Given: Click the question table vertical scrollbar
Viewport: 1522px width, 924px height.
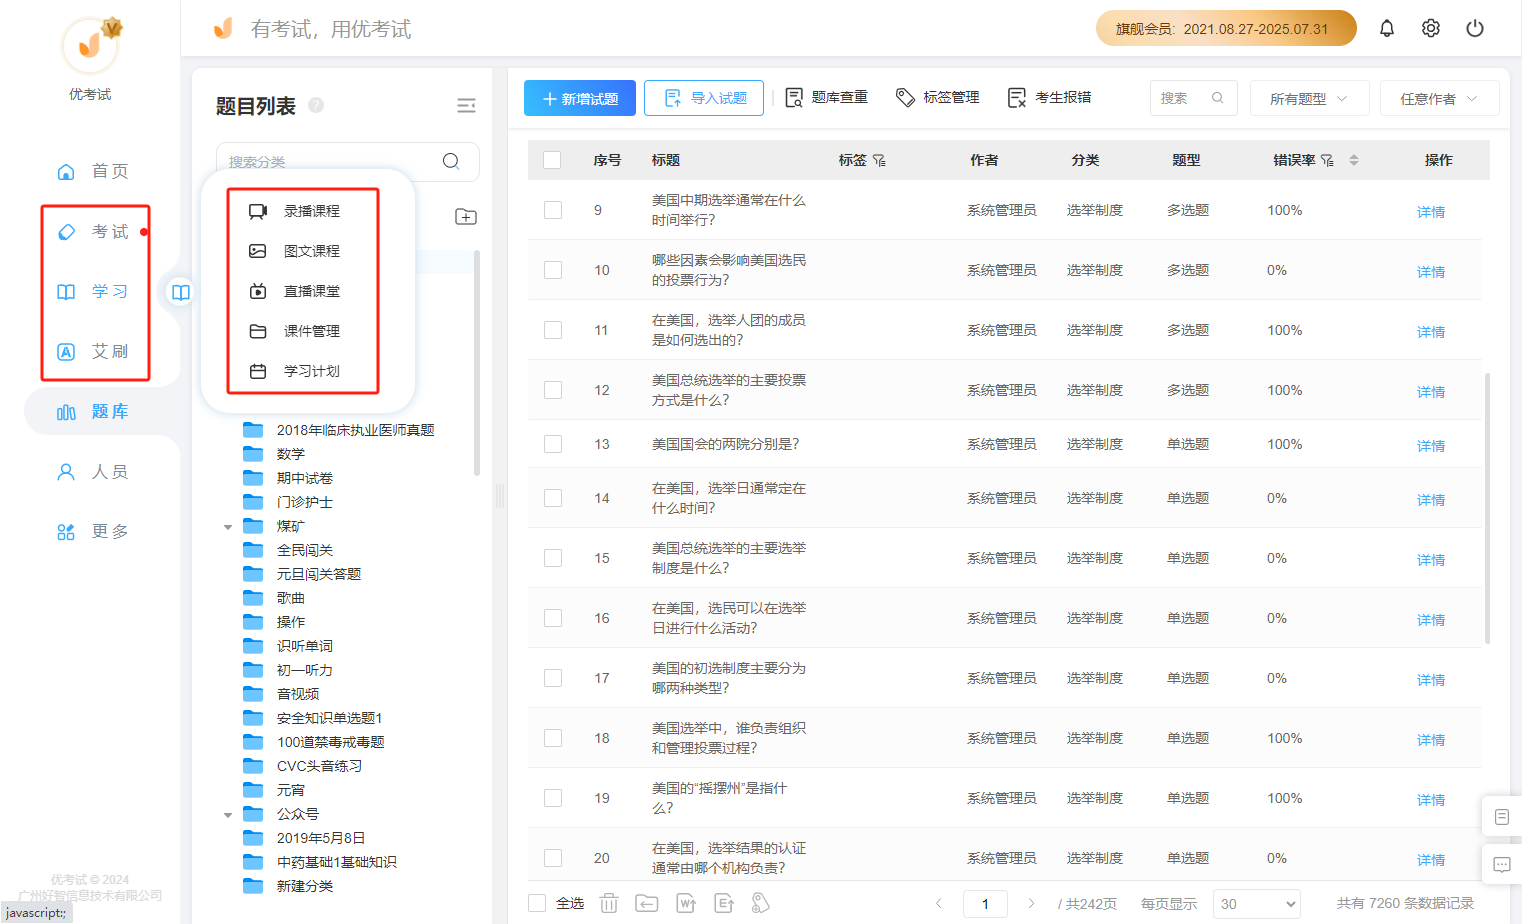Looking at the screenshot, I should [1488, 508].
